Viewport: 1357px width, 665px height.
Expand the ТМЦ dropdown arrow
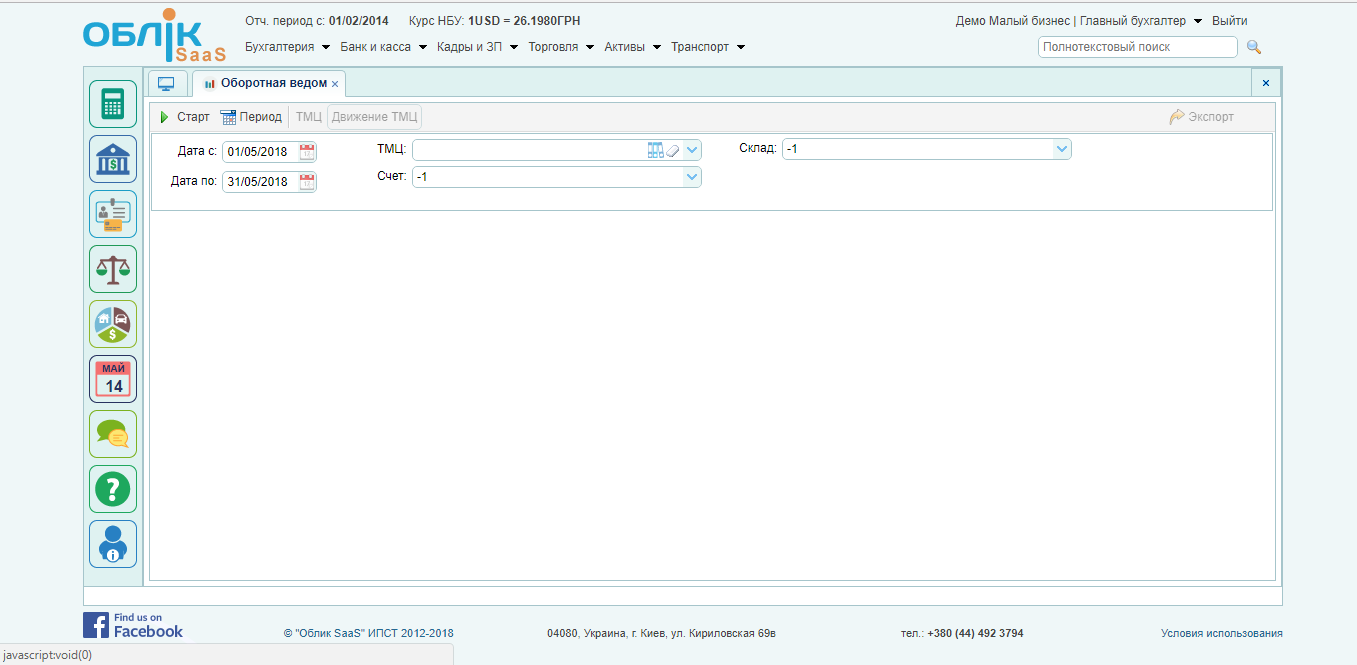point(692,150)
